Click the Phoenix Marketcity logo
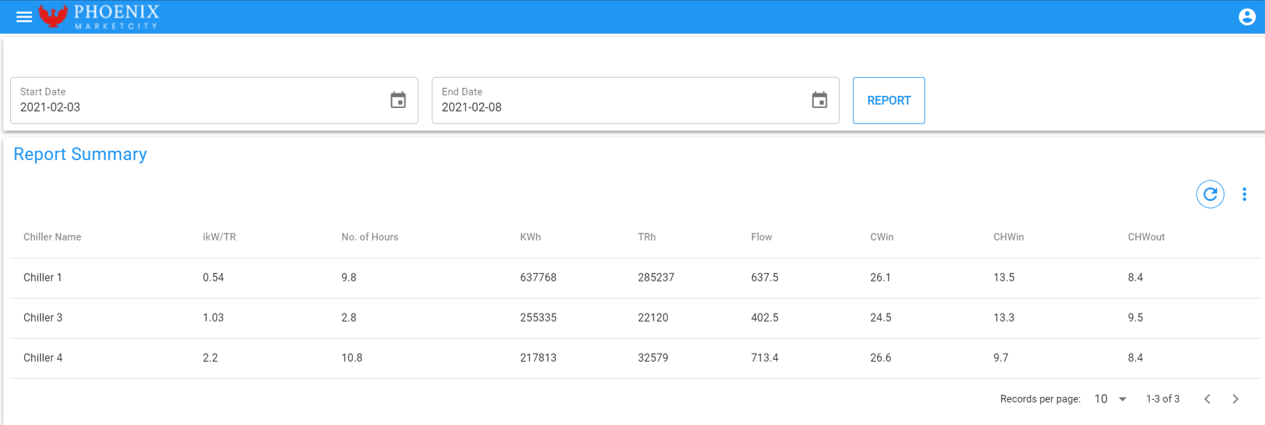This screenshot has width=1265, height=425. point(98,16)
